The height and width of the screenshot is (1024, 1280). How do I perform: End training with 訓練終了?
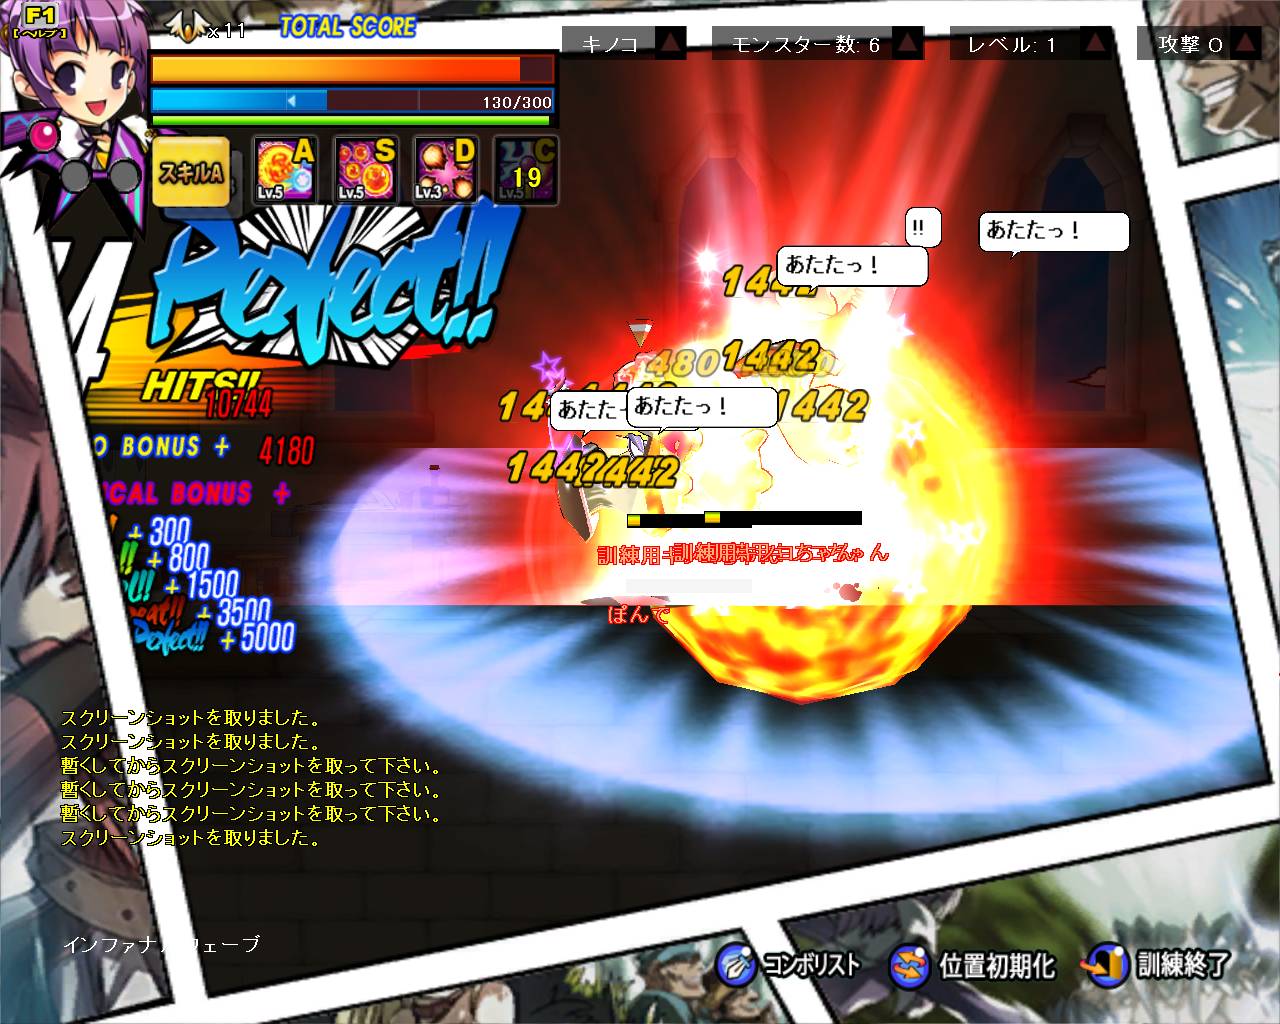point(1157,964)
